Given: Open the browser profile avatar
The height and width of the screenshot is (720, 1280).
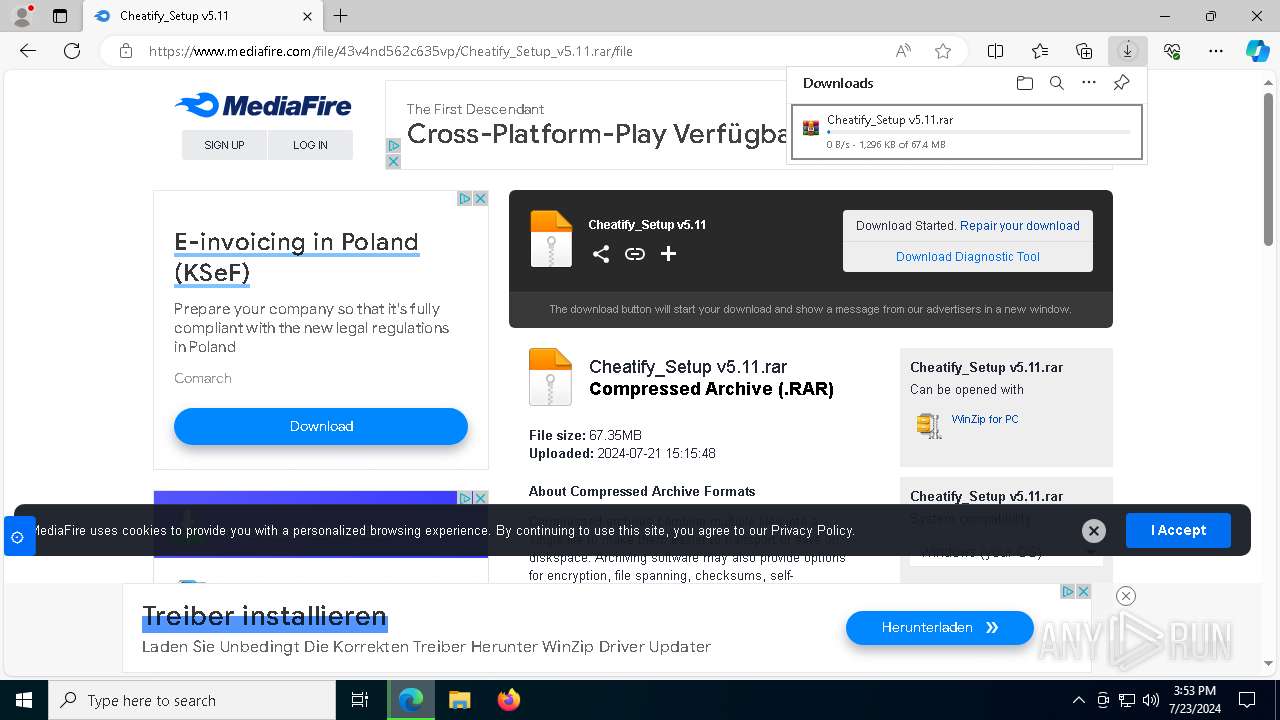Looking at the screenshot, I should (22, 16).
